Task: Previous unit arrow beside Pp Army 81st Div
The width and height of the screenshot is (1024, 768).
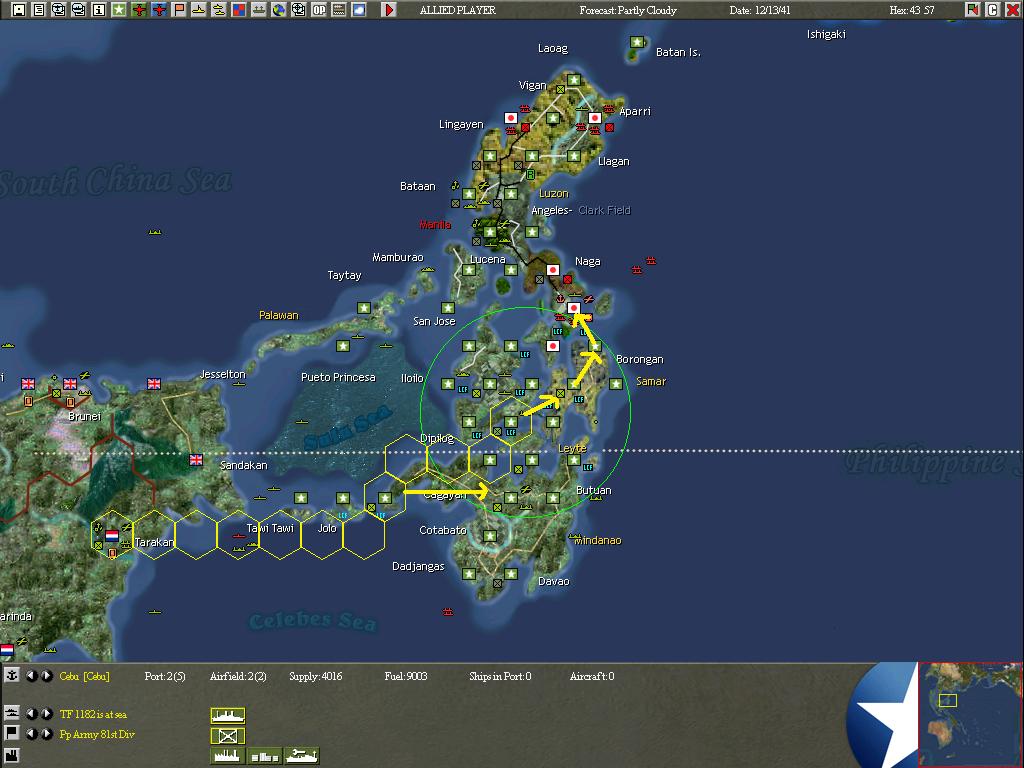Action: pos(31,734)
